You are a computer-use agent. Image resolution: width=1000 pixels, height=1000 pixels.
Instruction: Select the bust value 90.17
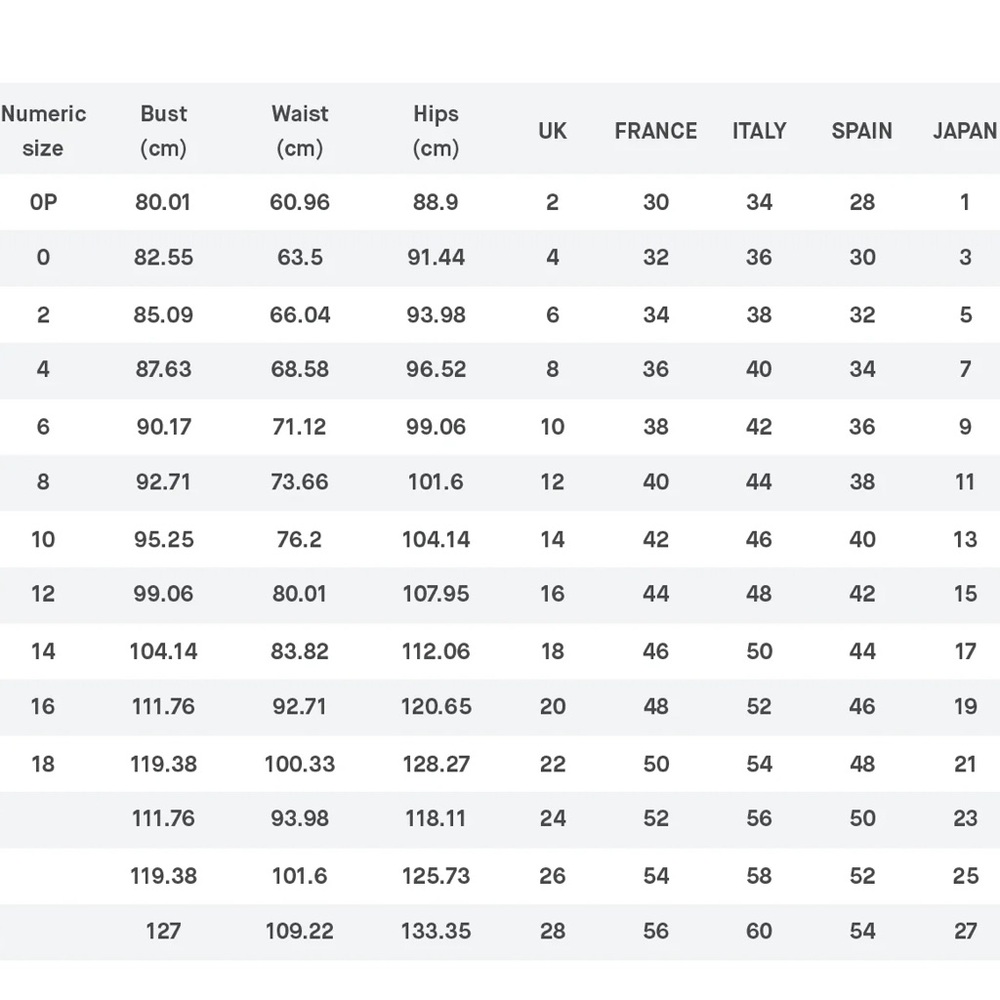click(x=164, y=427)
